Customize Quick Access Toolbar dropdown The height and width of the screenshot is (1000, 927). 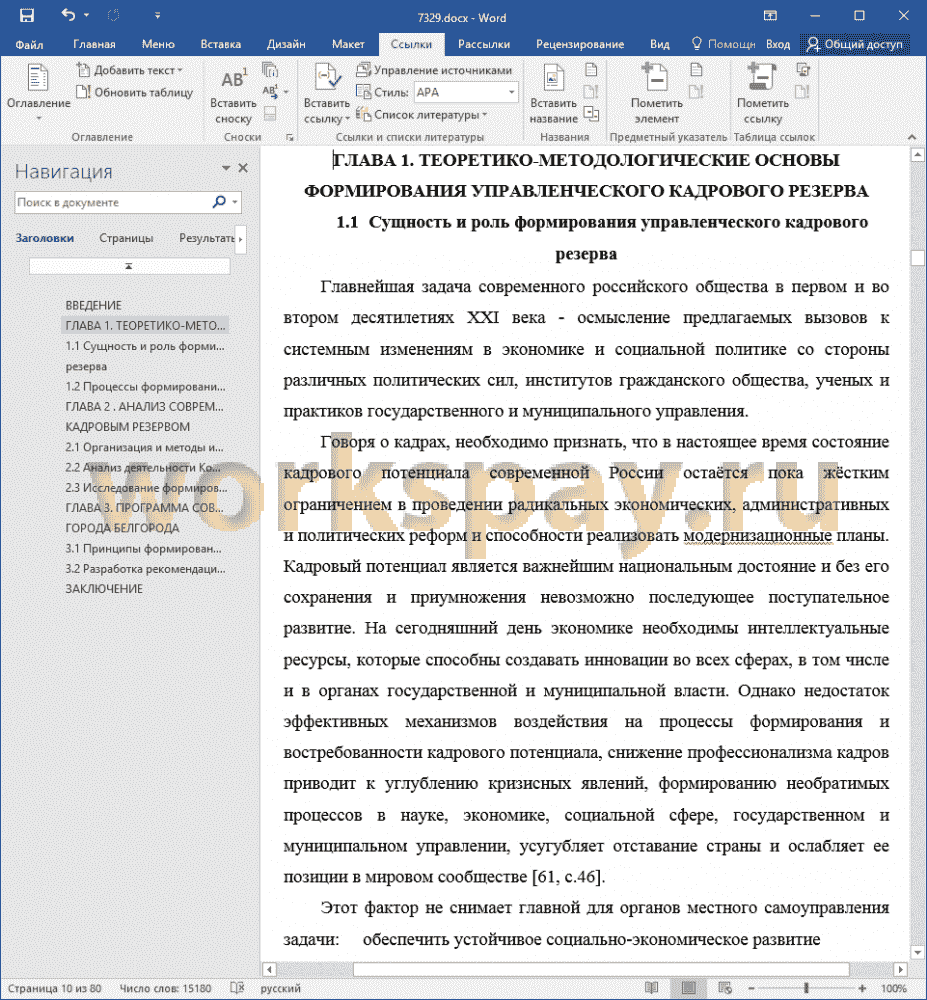tap(157, 16)
